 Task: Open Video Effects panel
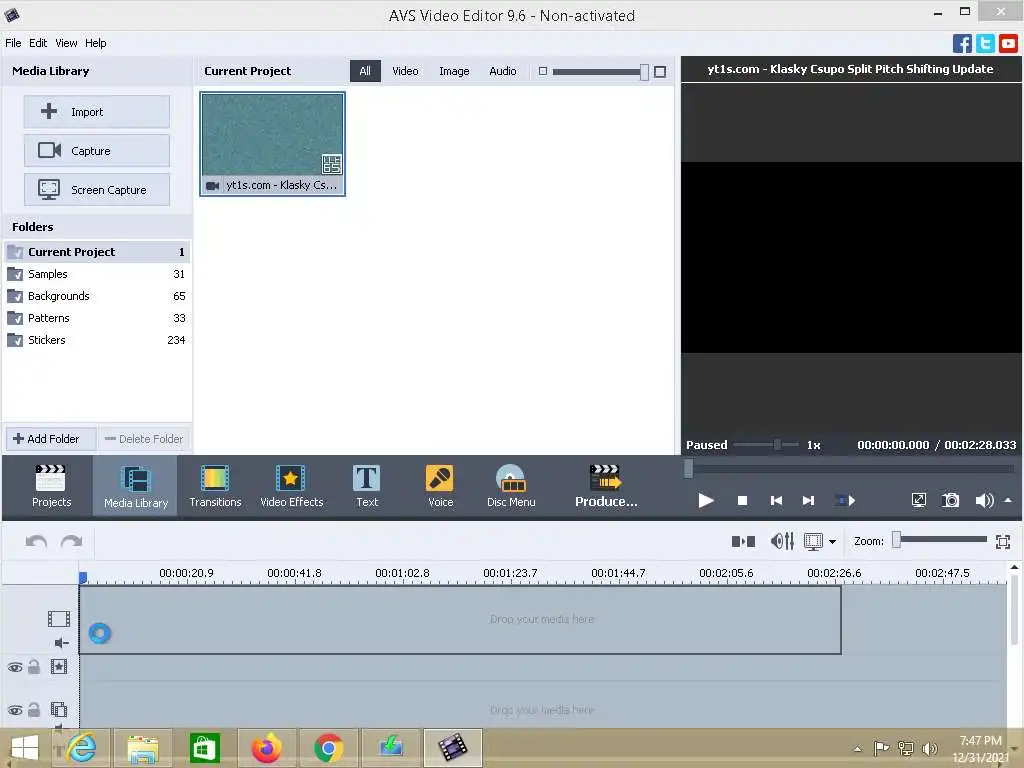click(x=291, y=486)
